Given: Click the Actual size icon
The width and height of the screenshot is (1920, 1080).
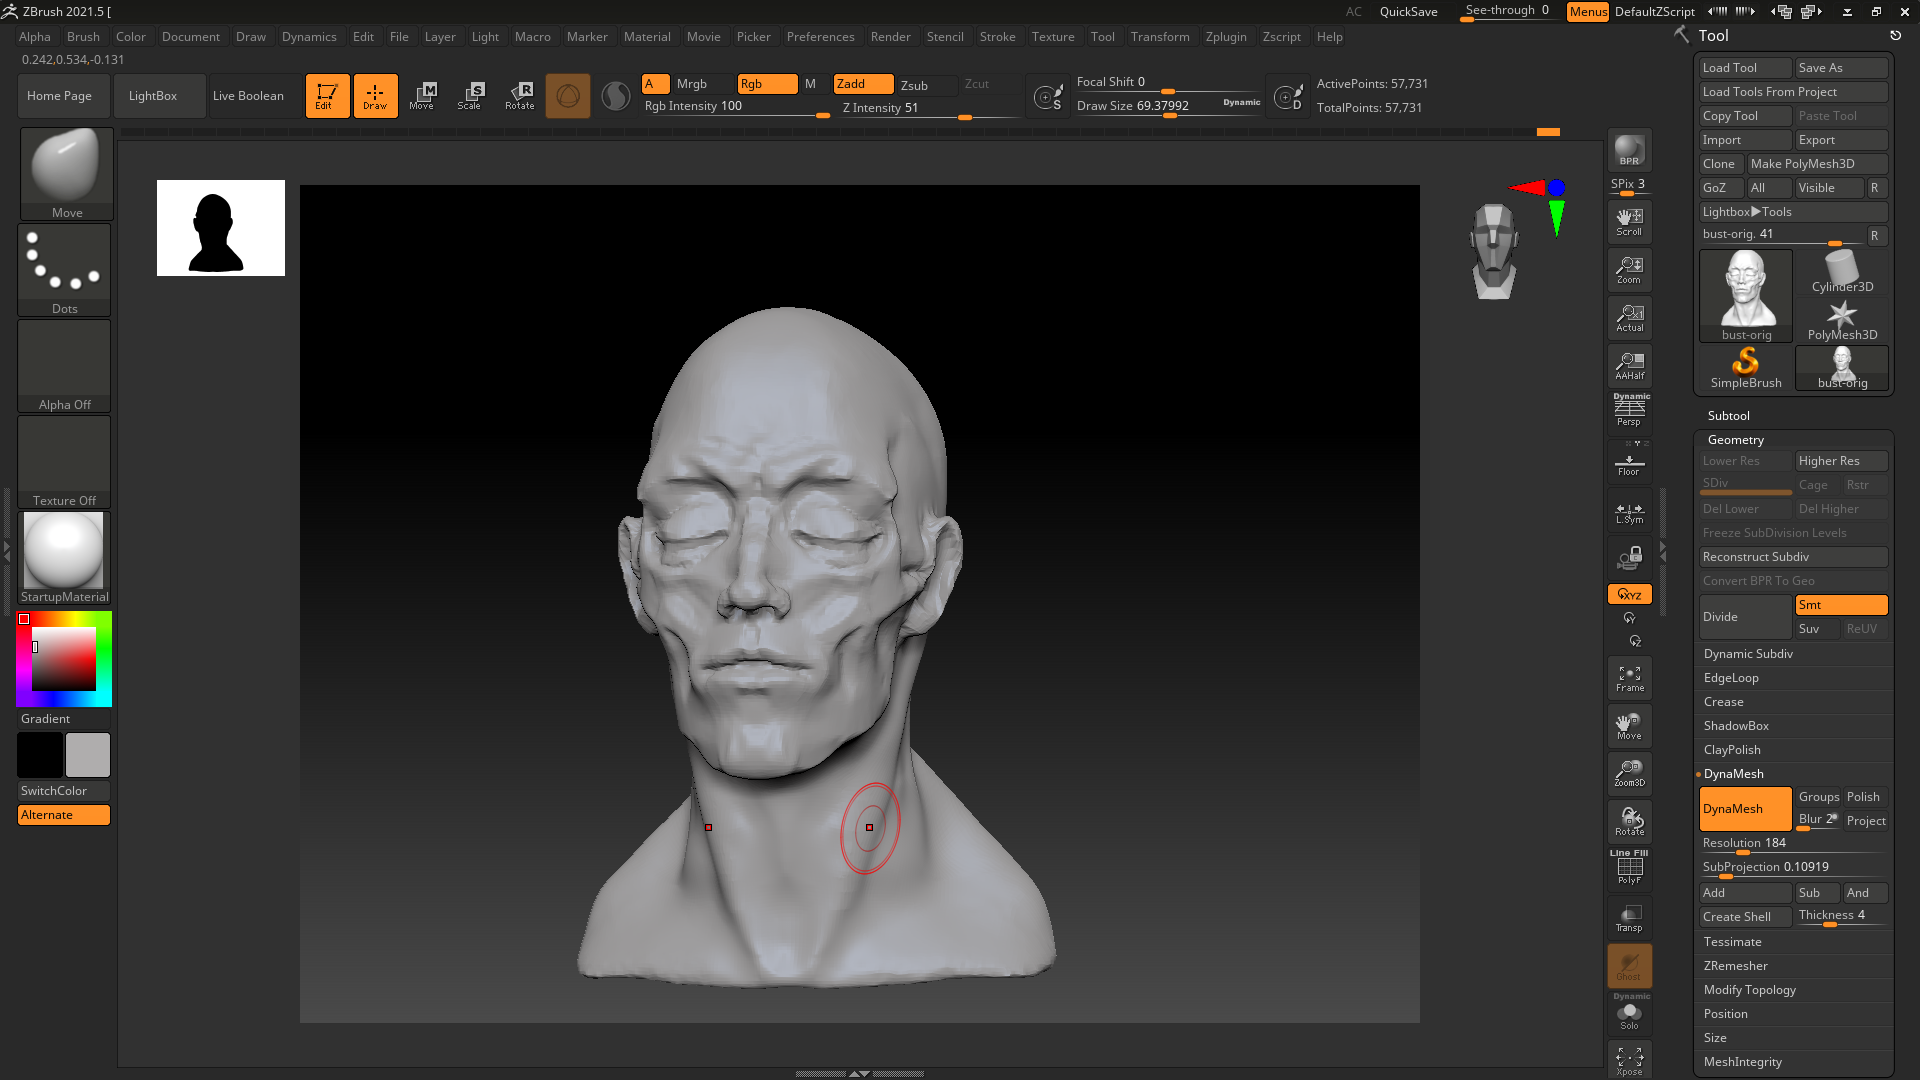Looking at the screenshot, I should click(x=1629, y=318).
